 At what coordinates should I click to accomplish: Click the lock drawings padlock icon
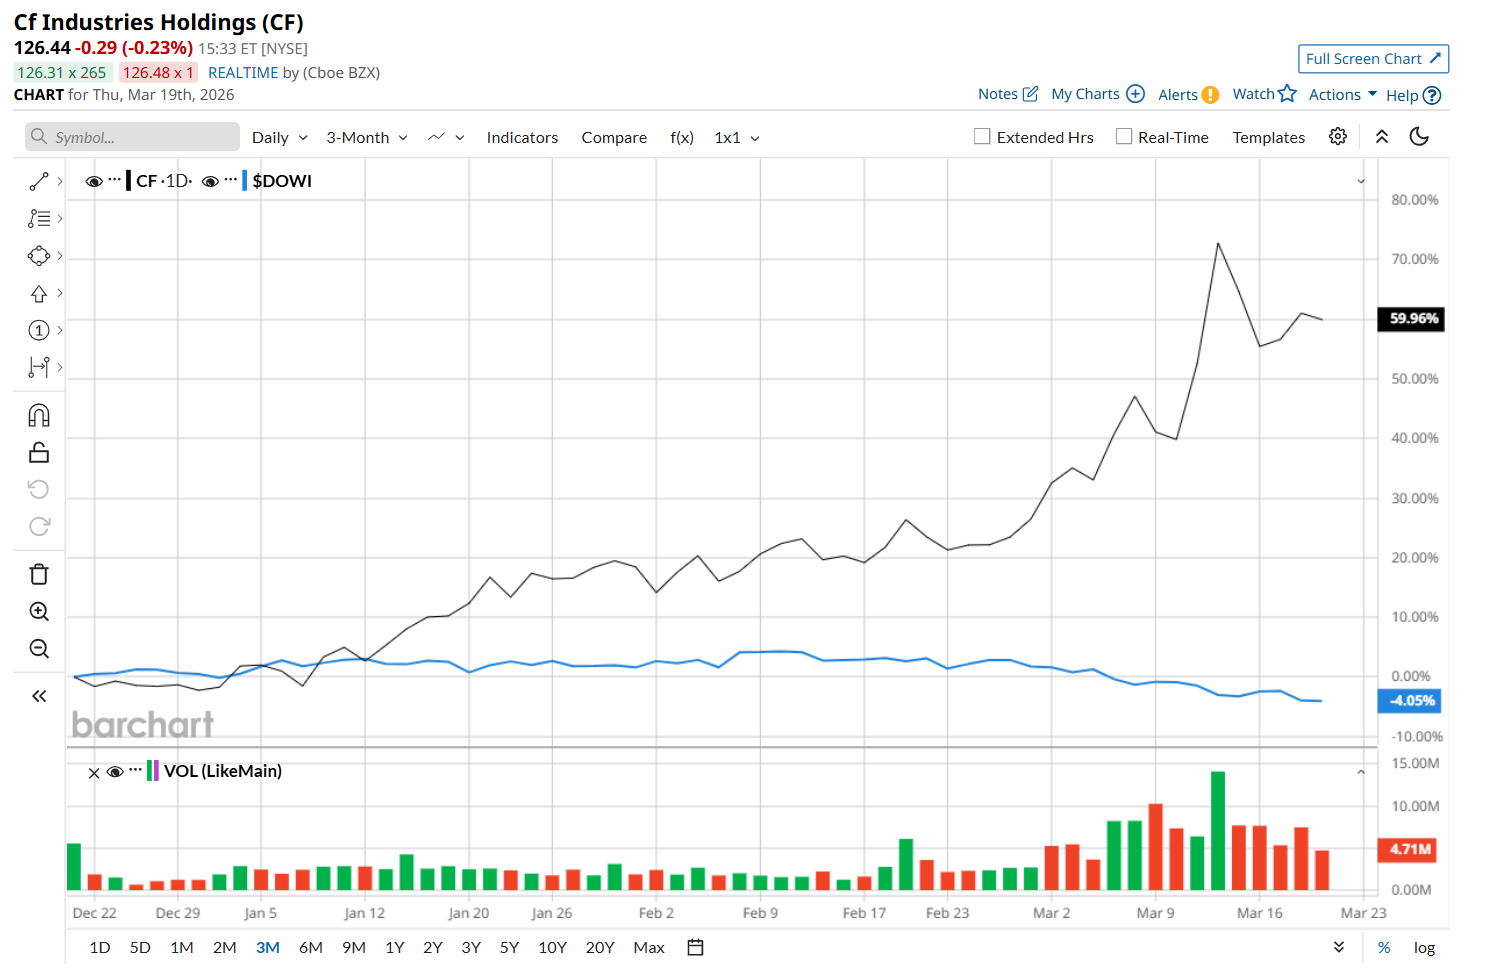click(x=39, y=452)
